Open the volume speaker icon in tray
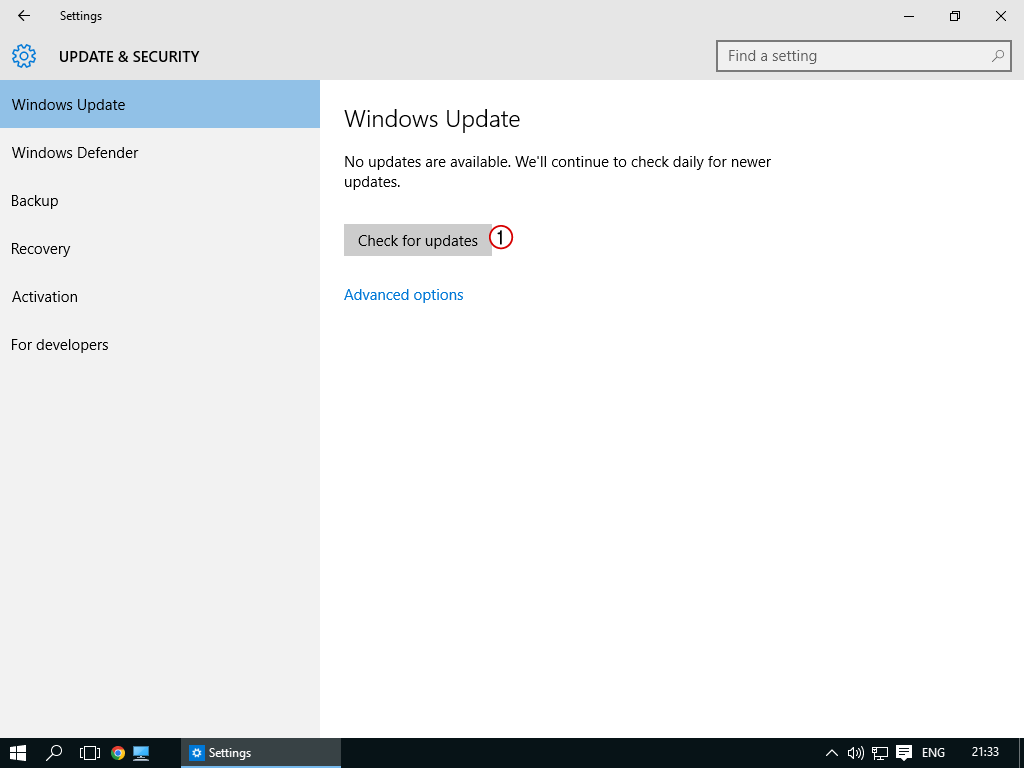1024x768 pixels. point(855,752)
